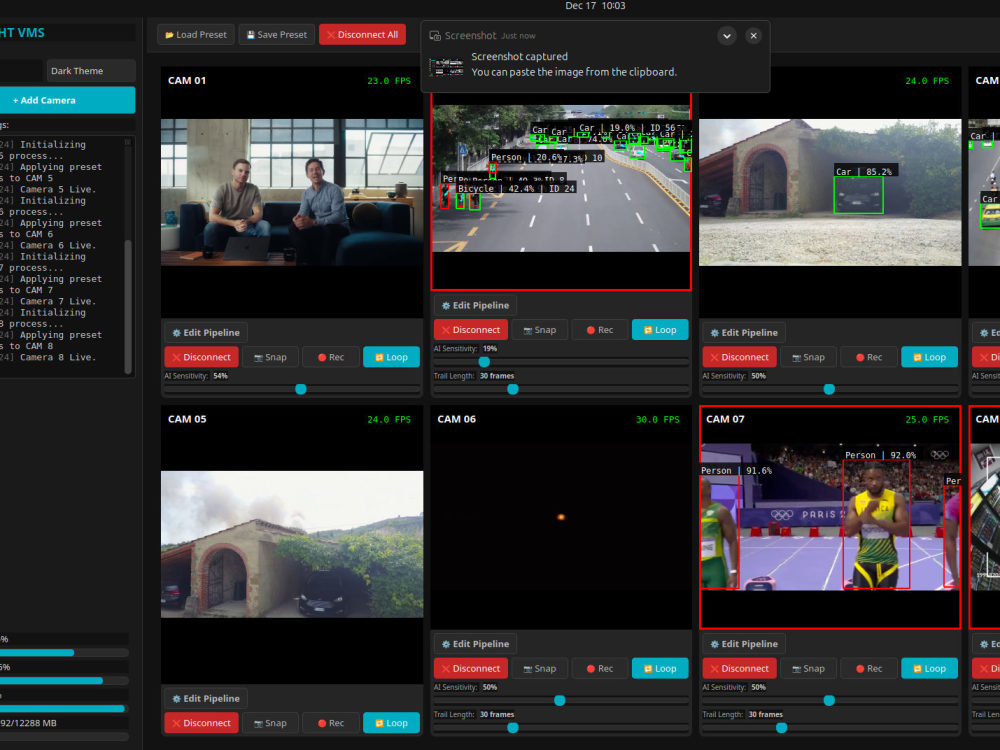Adjust AI Sensitivity slider for CAM 07
The height and width of the screenshot is (750, 1000).
[830, 700]
